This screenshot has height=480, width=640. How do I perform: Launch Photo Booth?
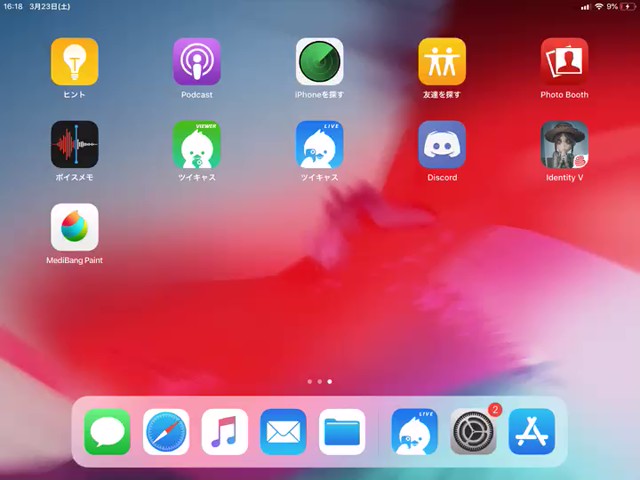(x=564, y=62)
